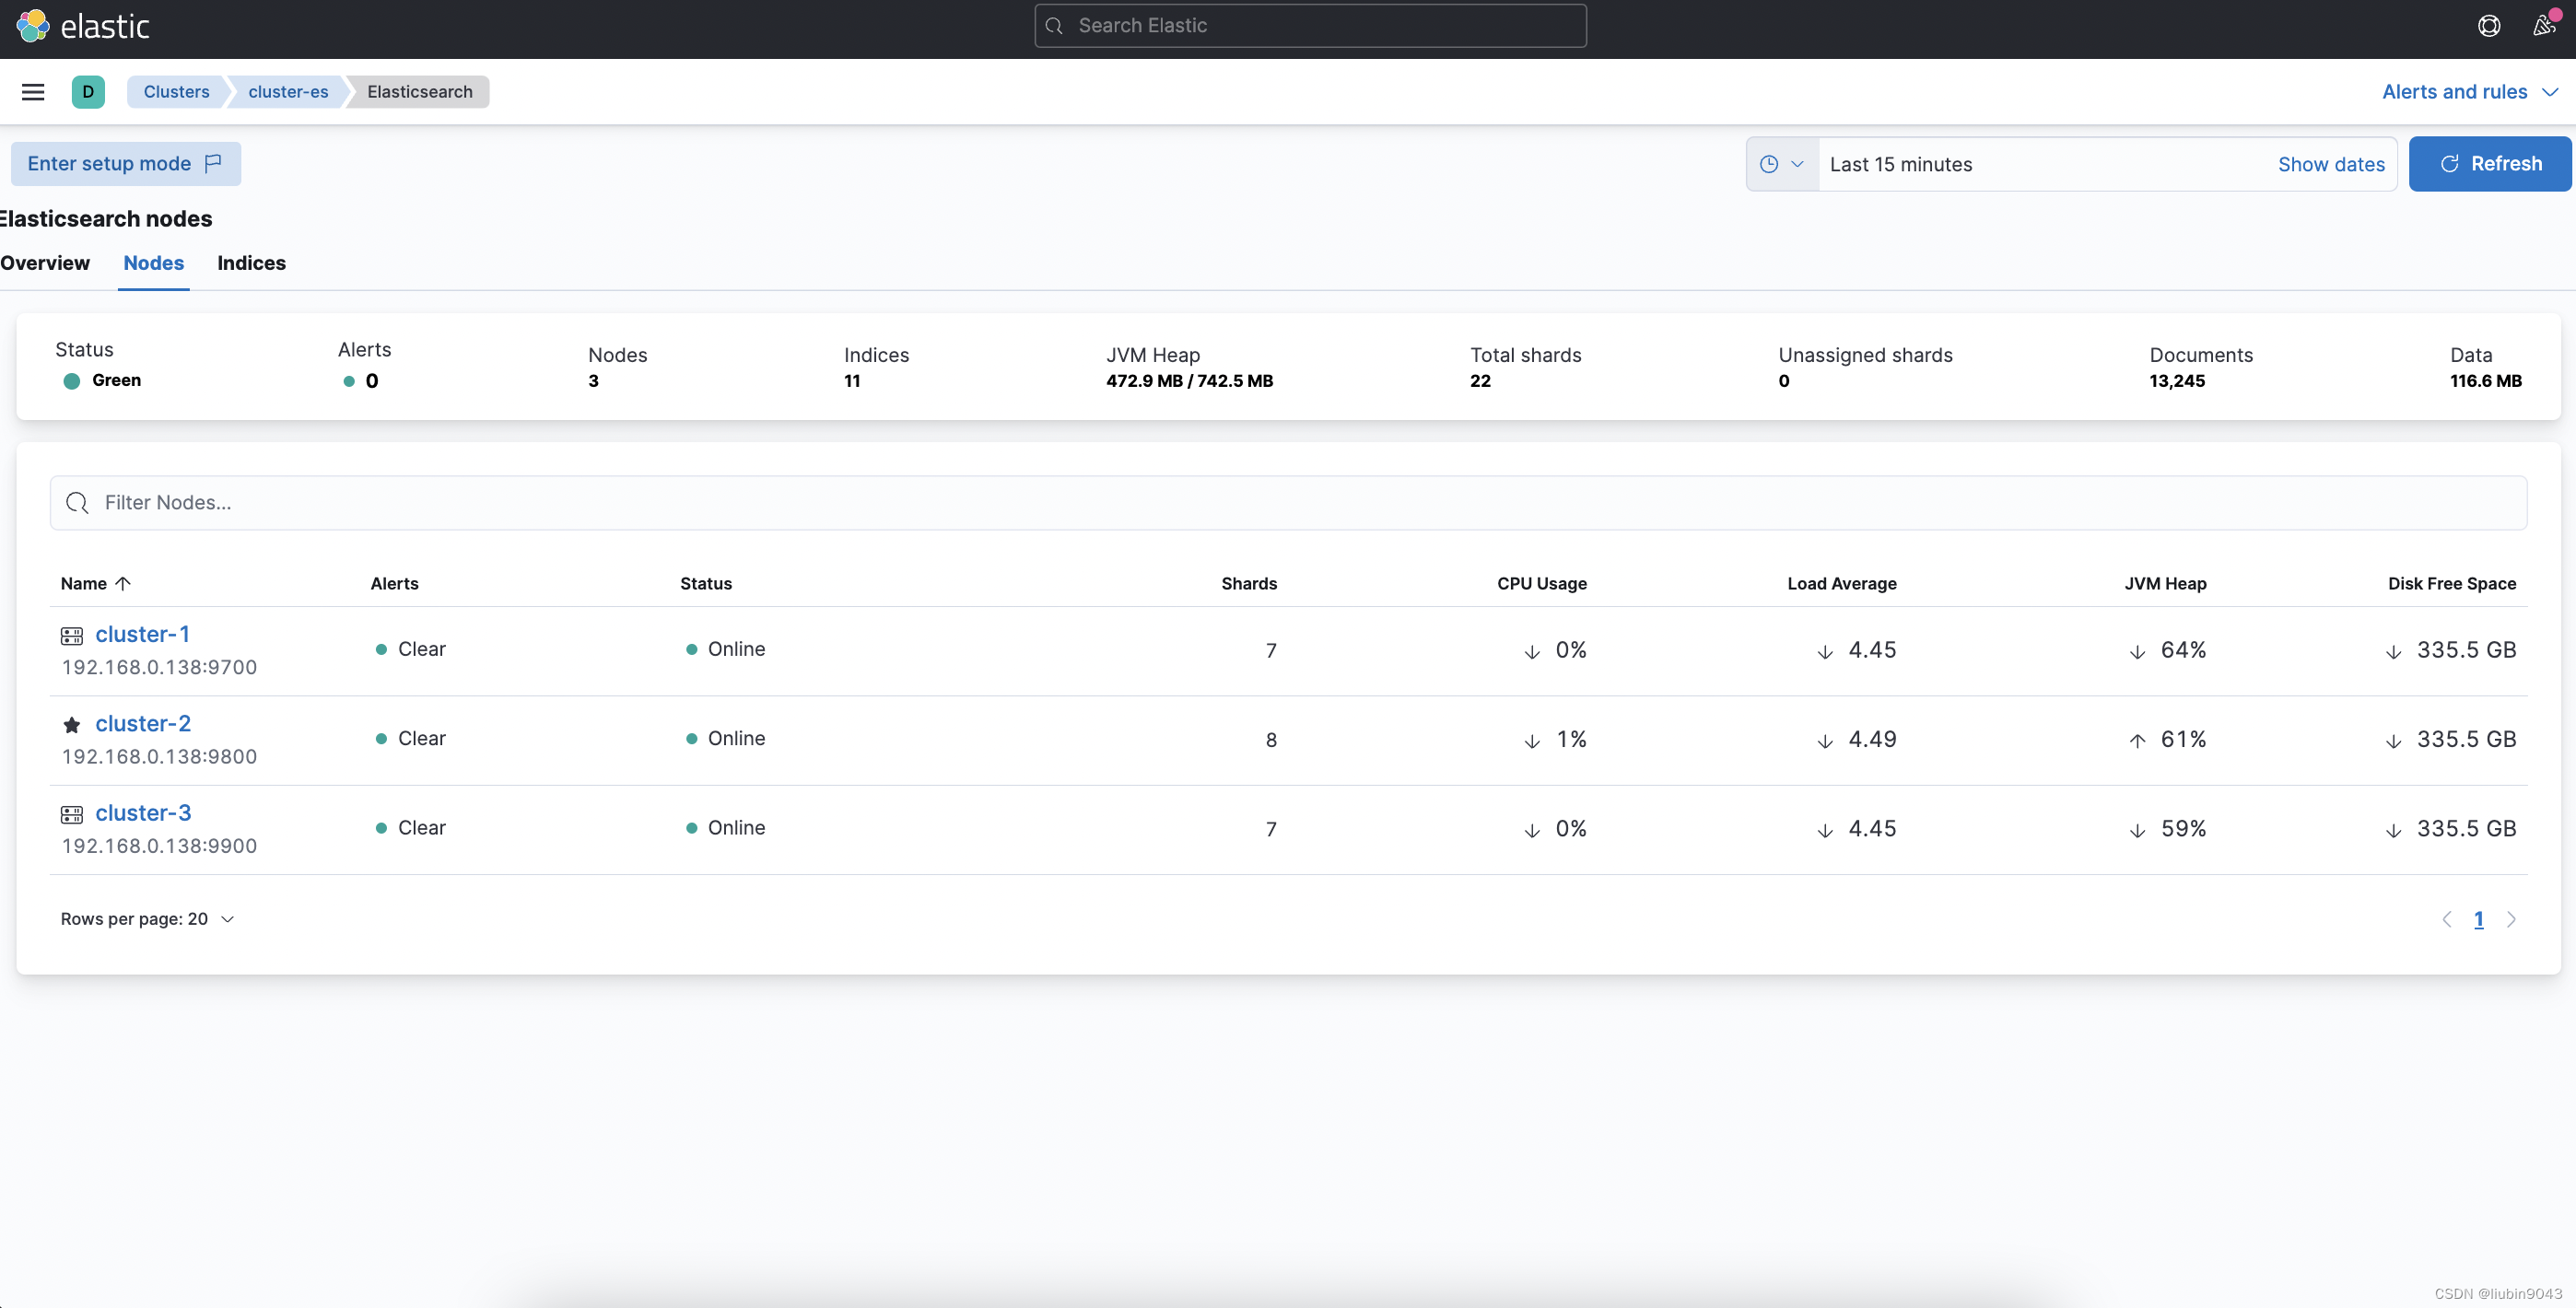2576x1308 pixels.
Task: Open the cluster-1 node link
Action: [142, 634]
